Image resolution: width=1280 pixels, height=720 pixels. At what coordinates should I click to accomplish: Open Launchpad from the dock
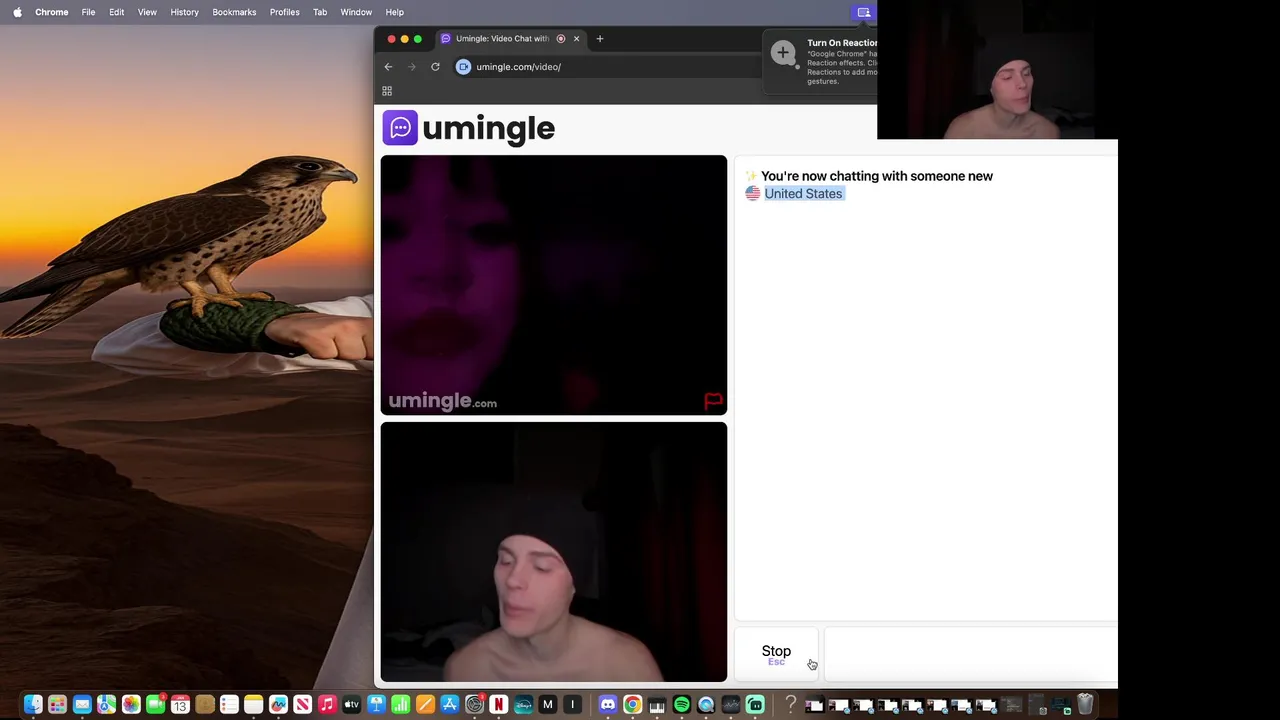pos(57,705)
